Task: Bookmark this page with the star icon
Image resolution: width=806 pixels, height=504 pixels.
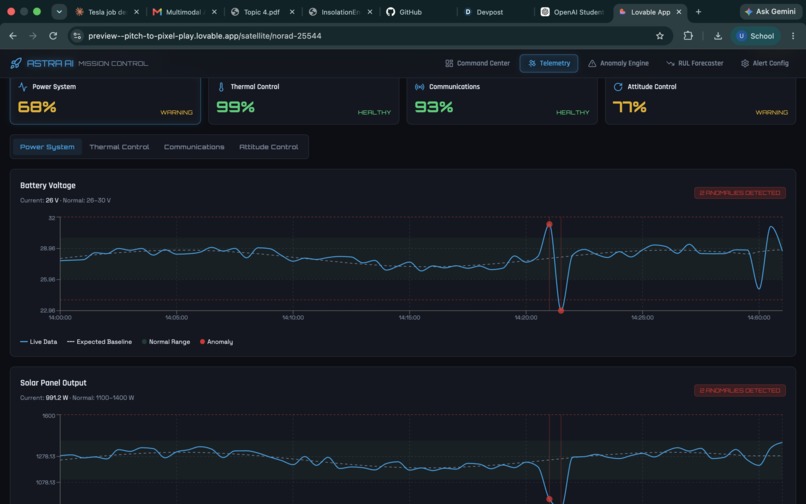Action: 660,36
